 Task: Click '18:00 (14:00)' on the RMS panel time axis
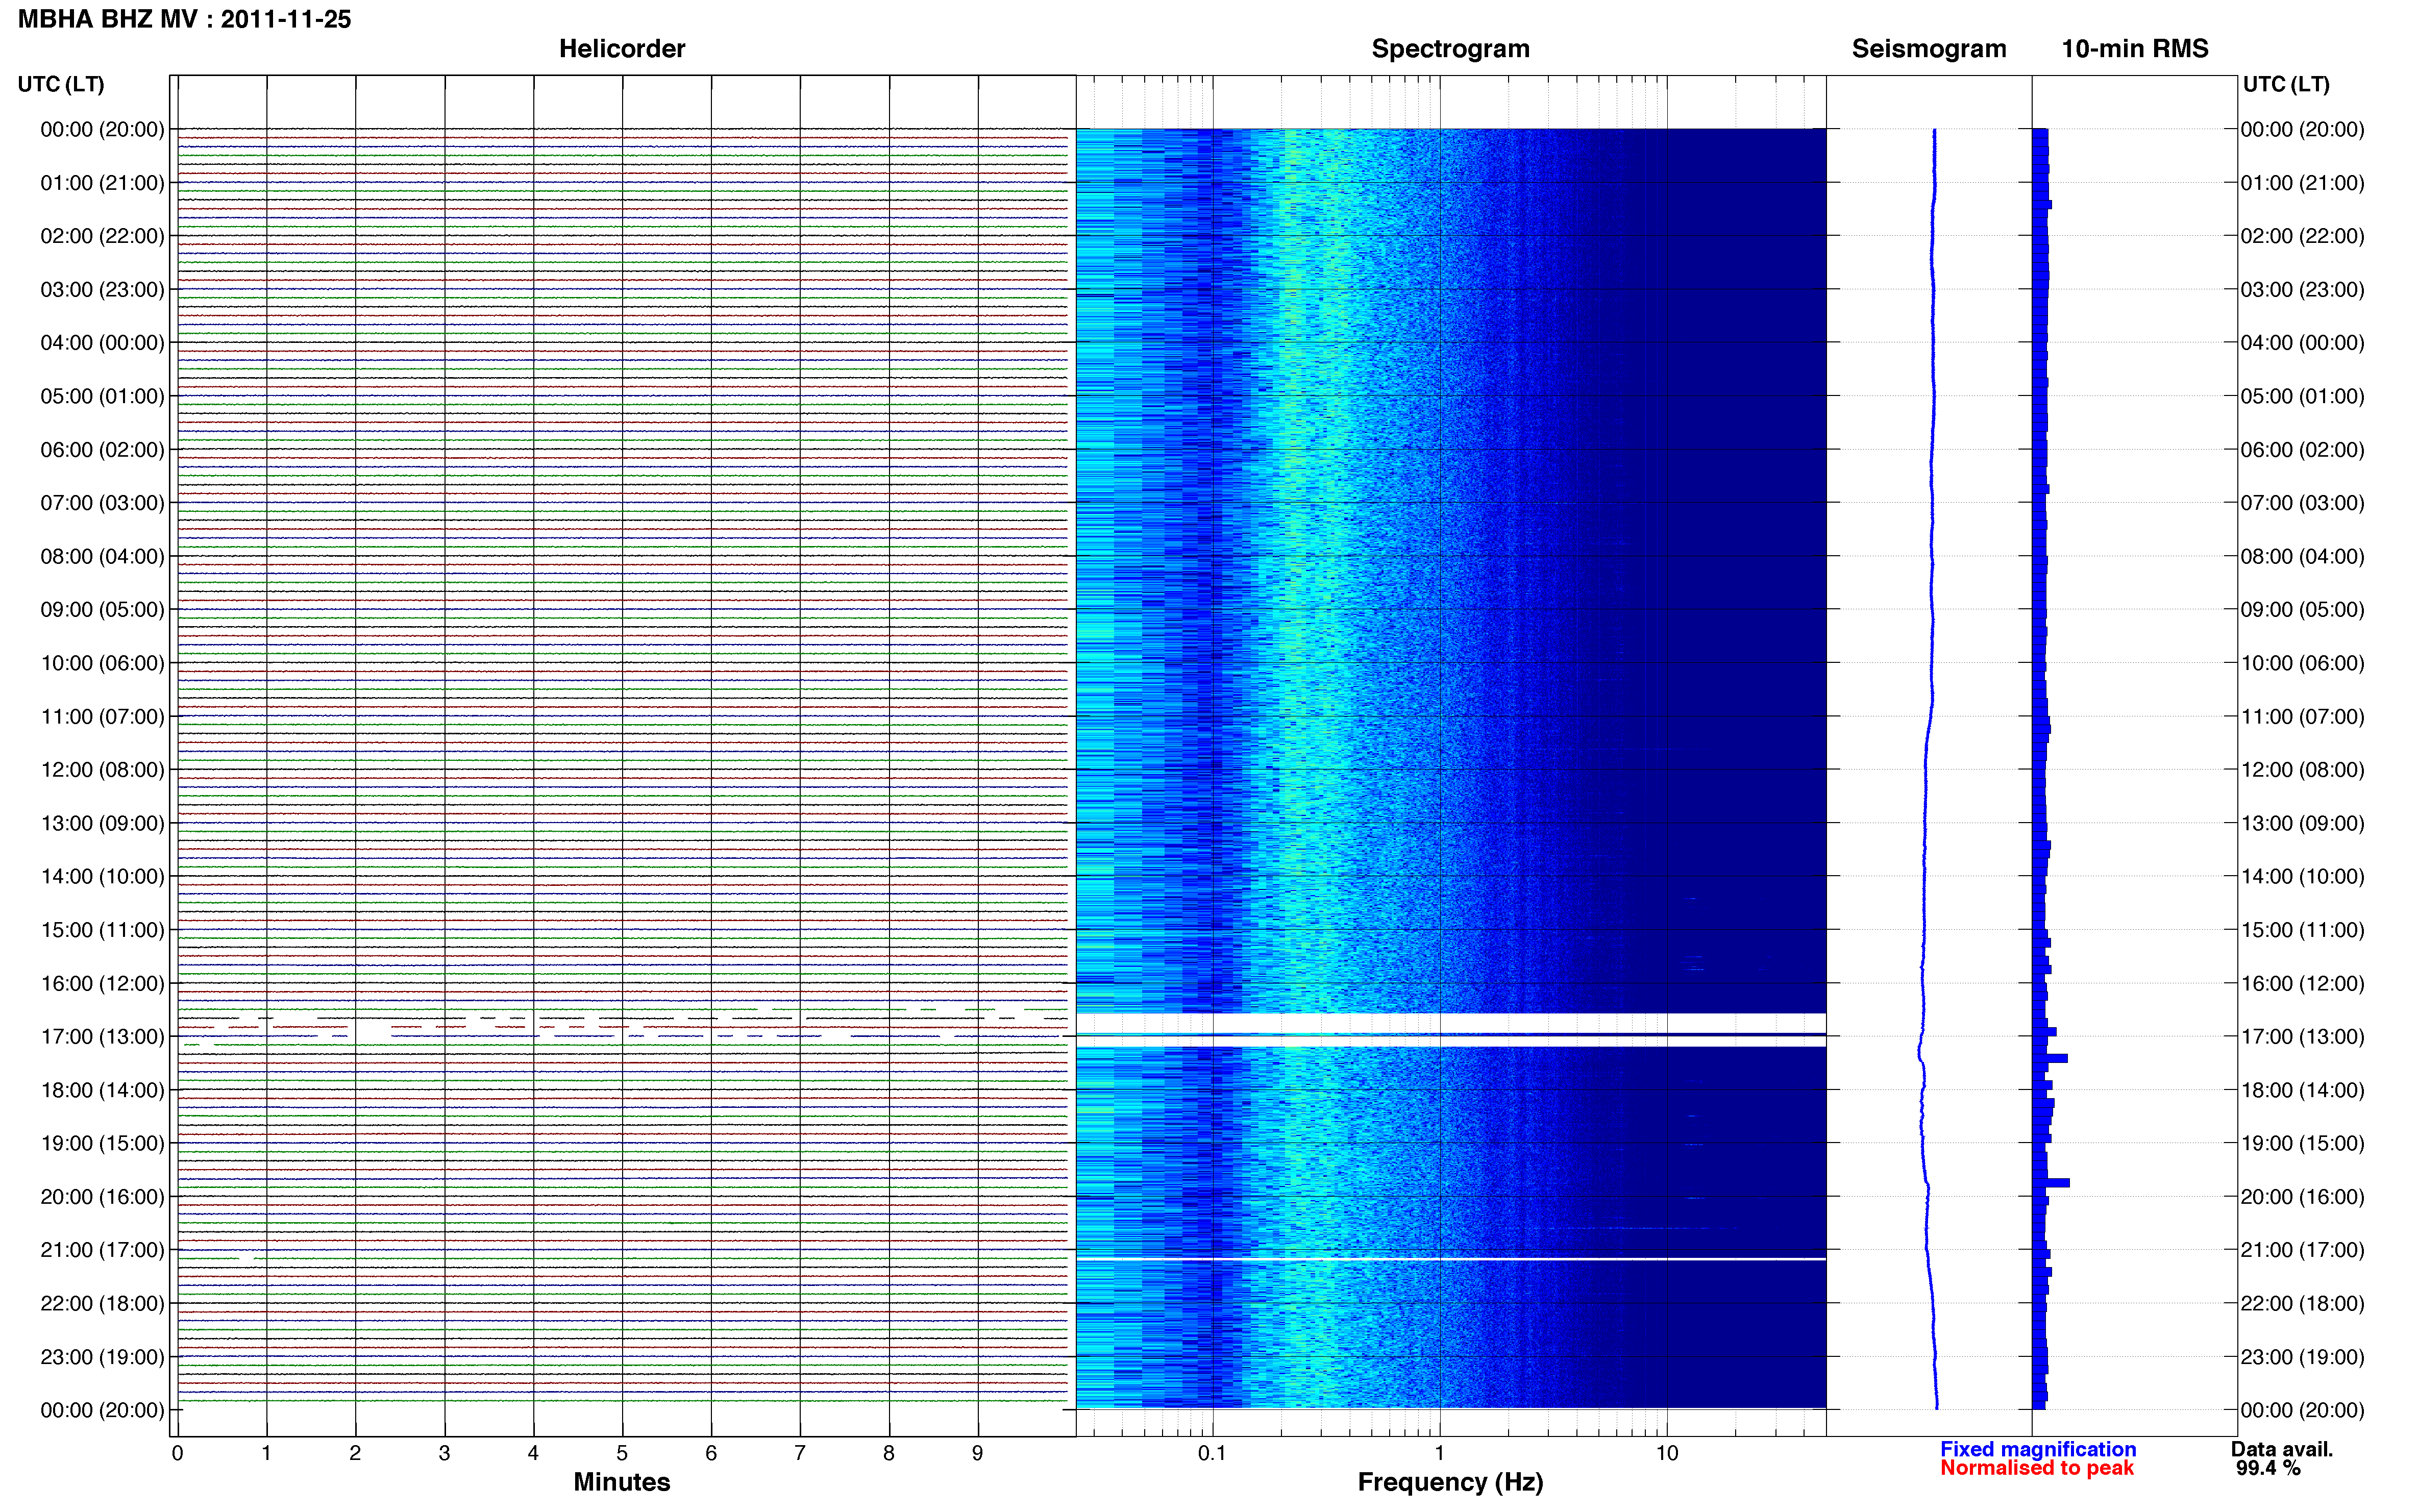(x=2302, y=1091)
